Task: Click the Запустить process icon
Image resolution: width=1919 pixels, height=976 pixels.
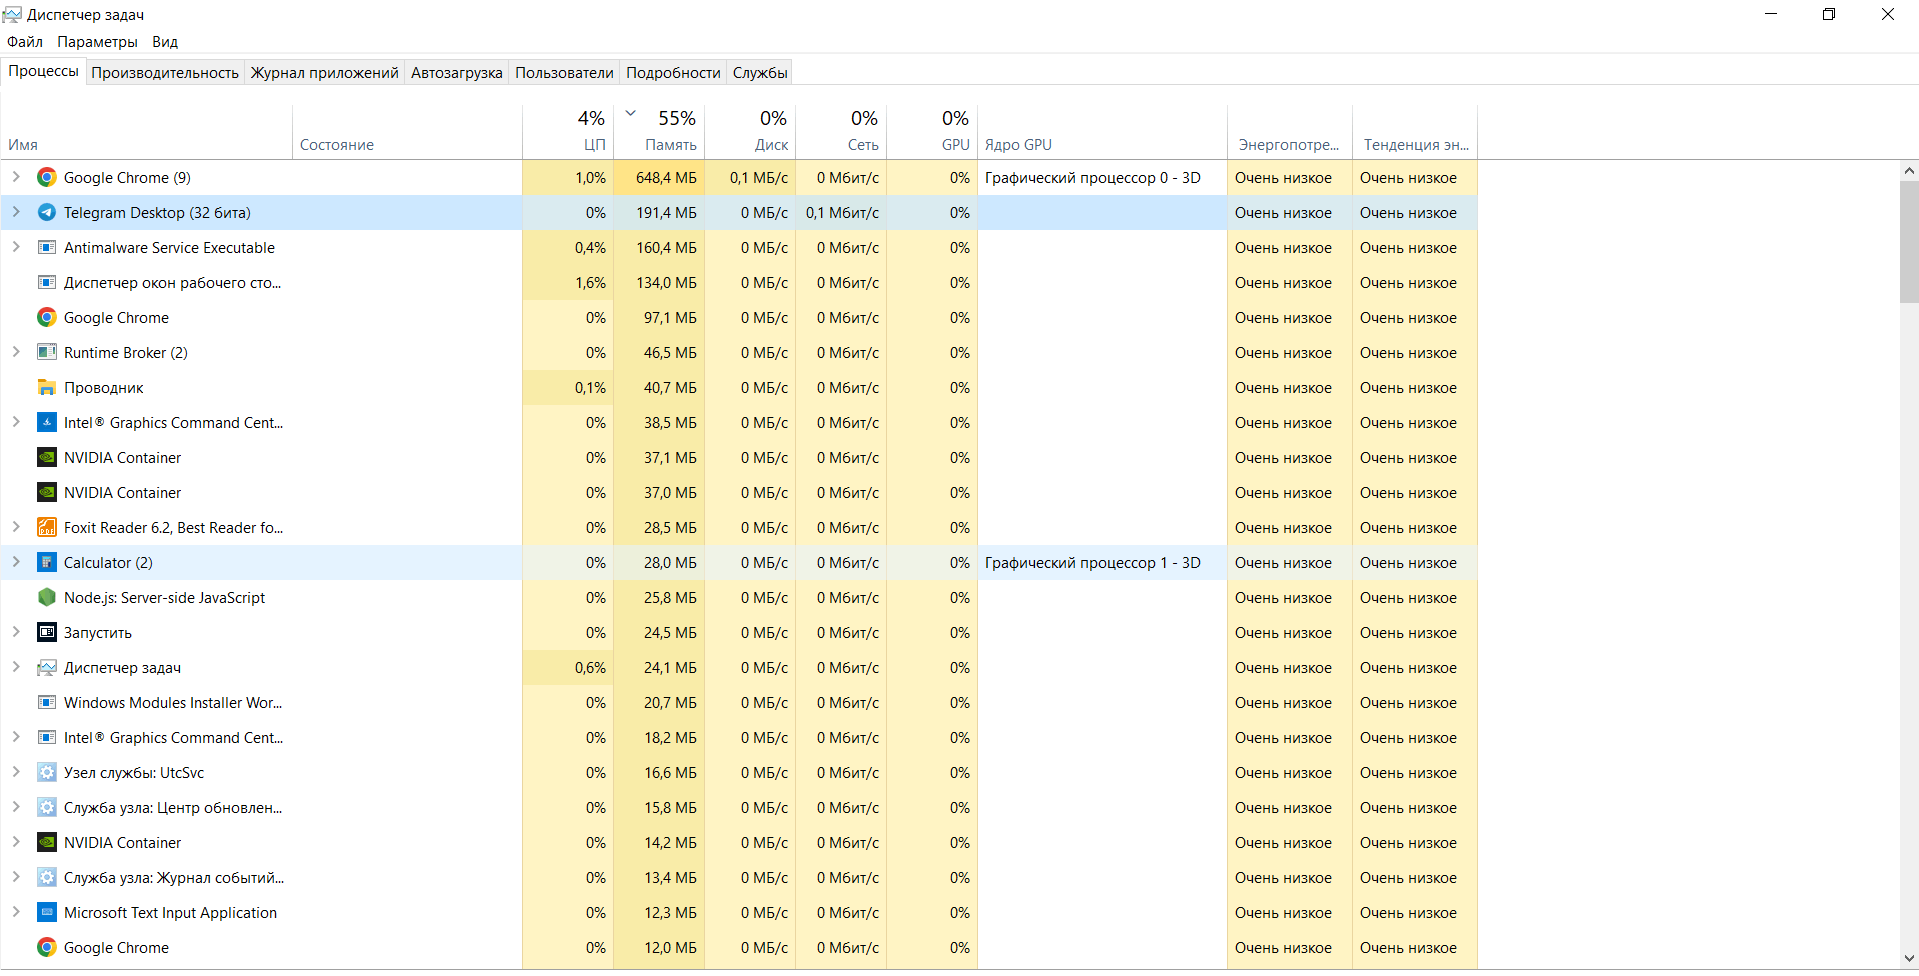Action: click(x=46, y=633)
